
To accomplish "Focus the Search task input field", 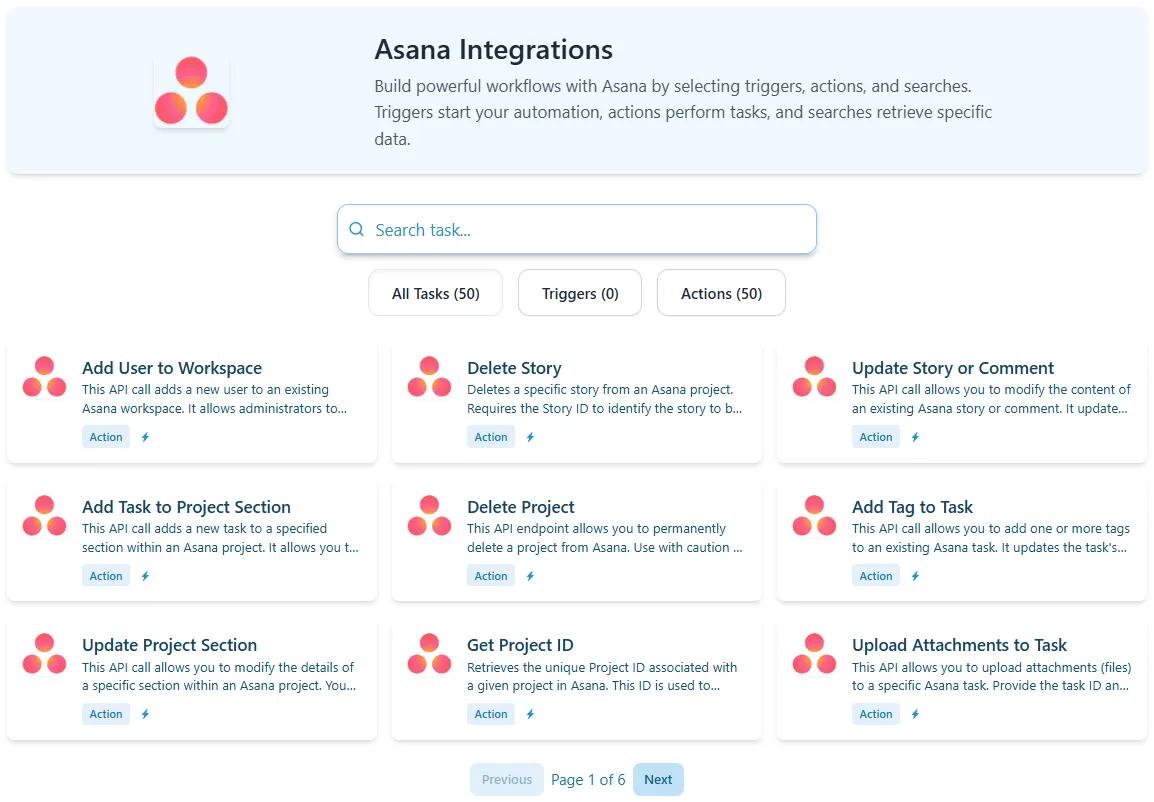I will (x=590, y=230).
